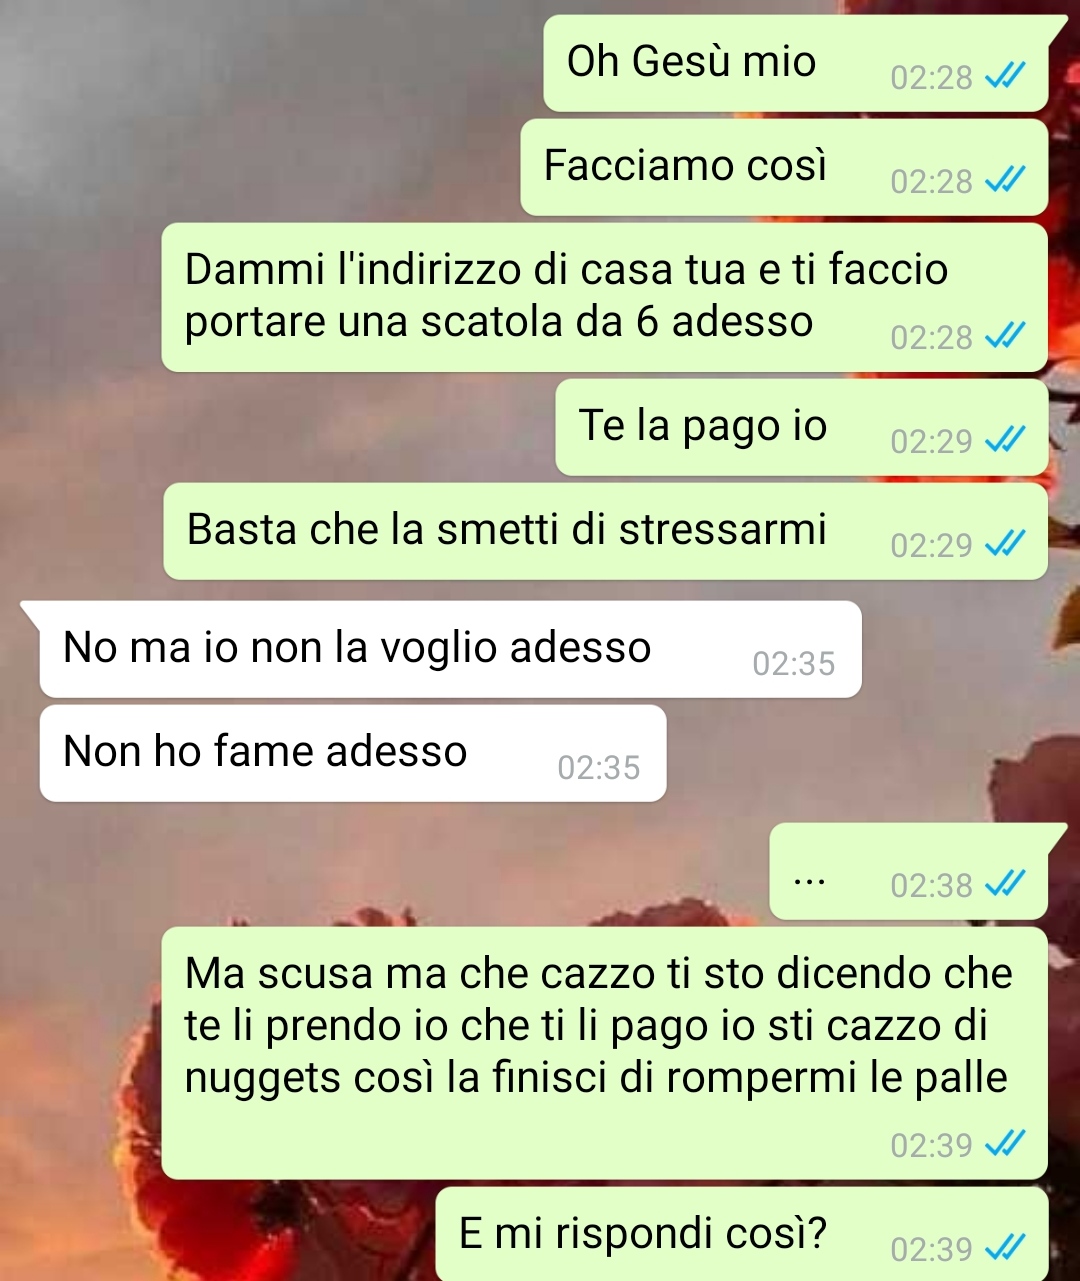1080x1281 pixels.
Task: Select the 'Facciamo così' message bubble
Action: [x=784, y=167]
